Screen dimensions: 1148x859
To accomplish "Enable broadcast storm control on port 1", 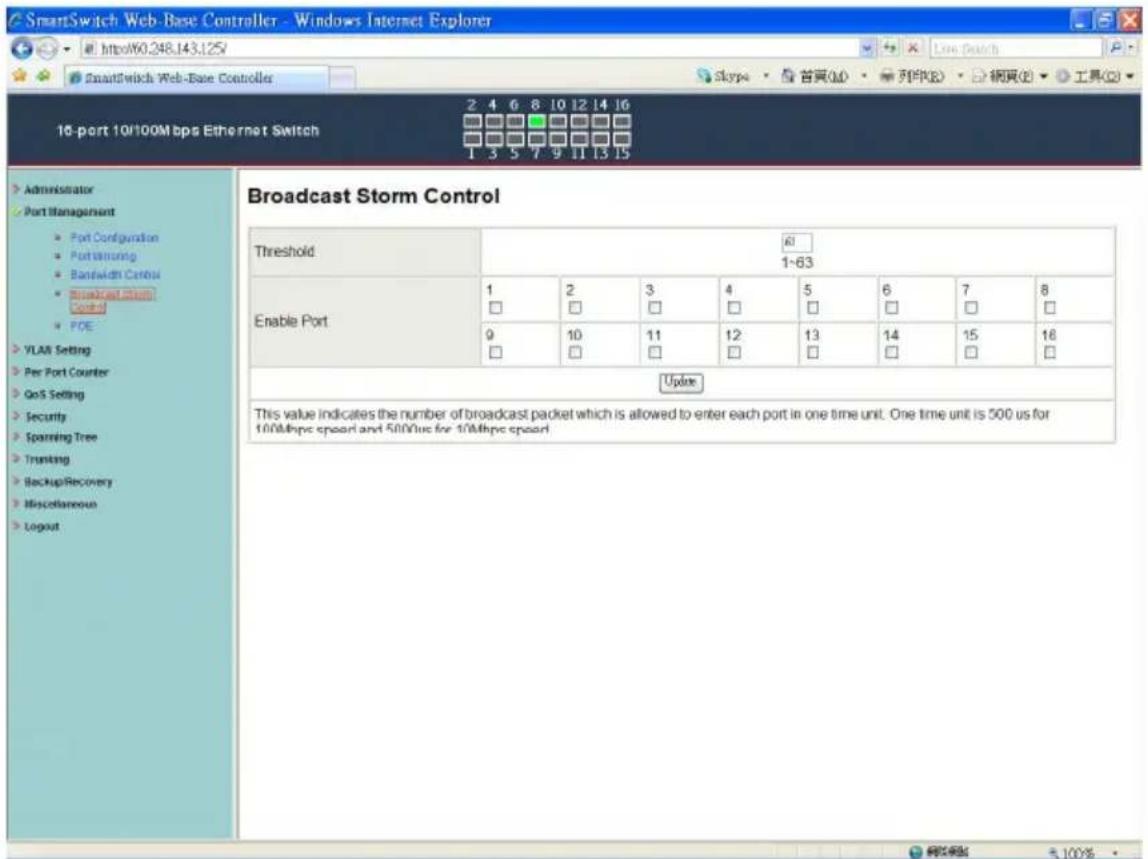I will (496, 308).
